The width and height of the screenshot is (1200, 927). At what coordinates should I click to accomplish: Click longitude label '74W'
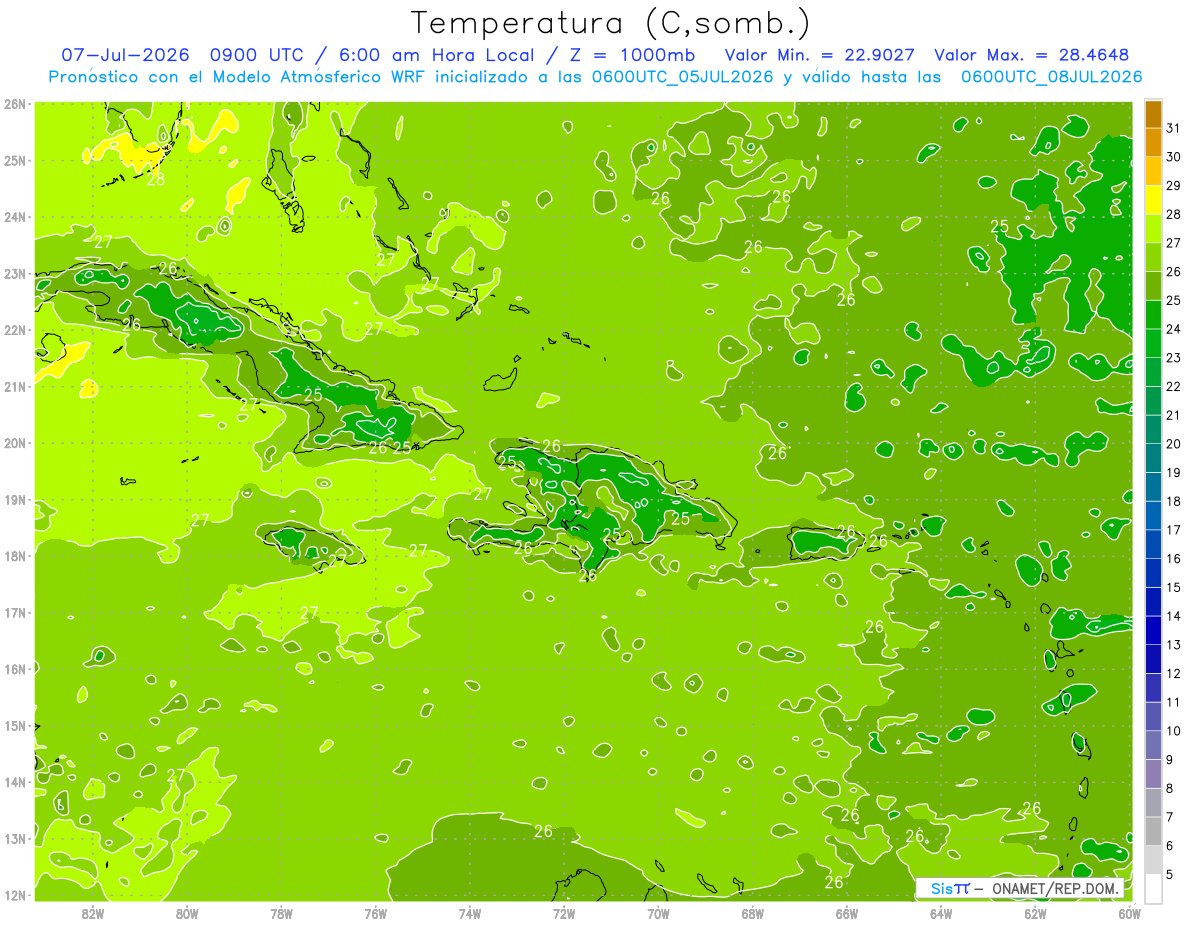[x=470, y=913]
